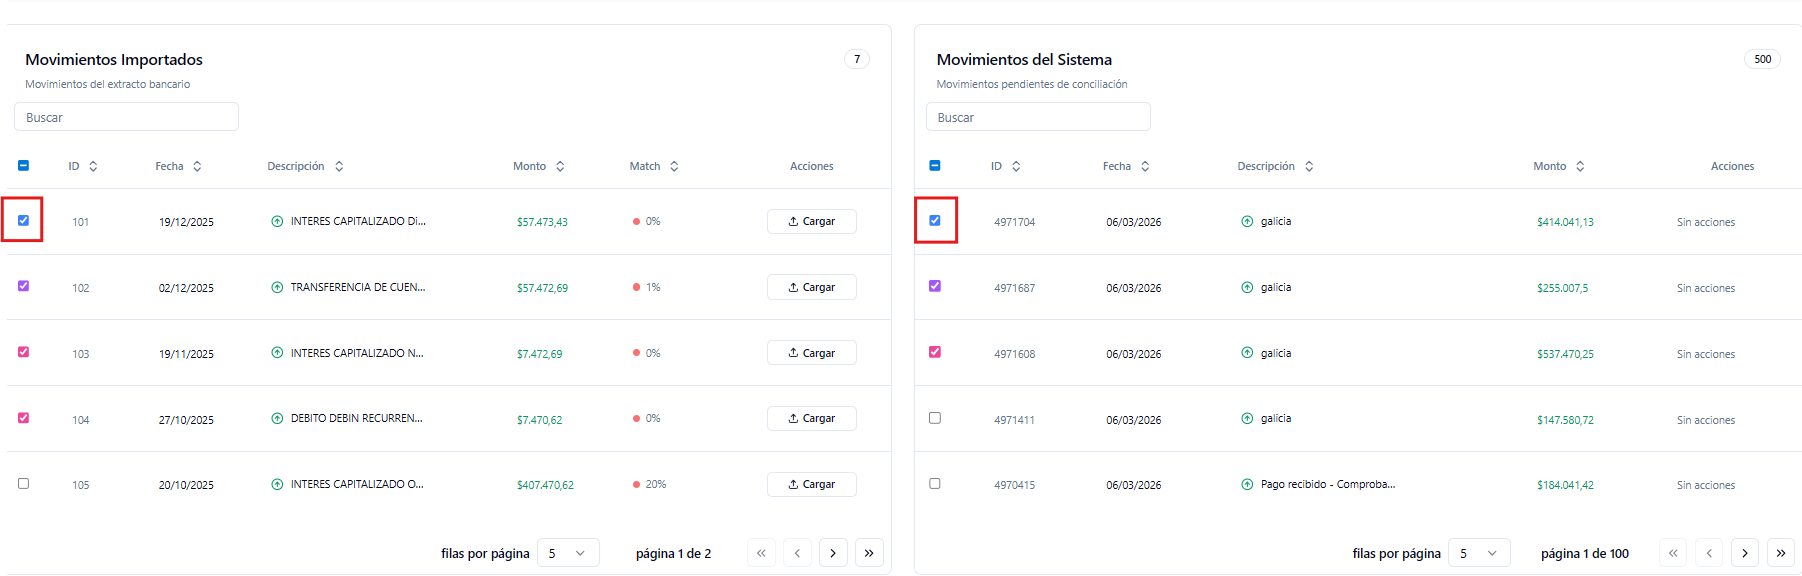The height and width of the screenshot is (576, 1802).
Task: Open rows per page dropdown for system movements
Action: point(1479,553)
